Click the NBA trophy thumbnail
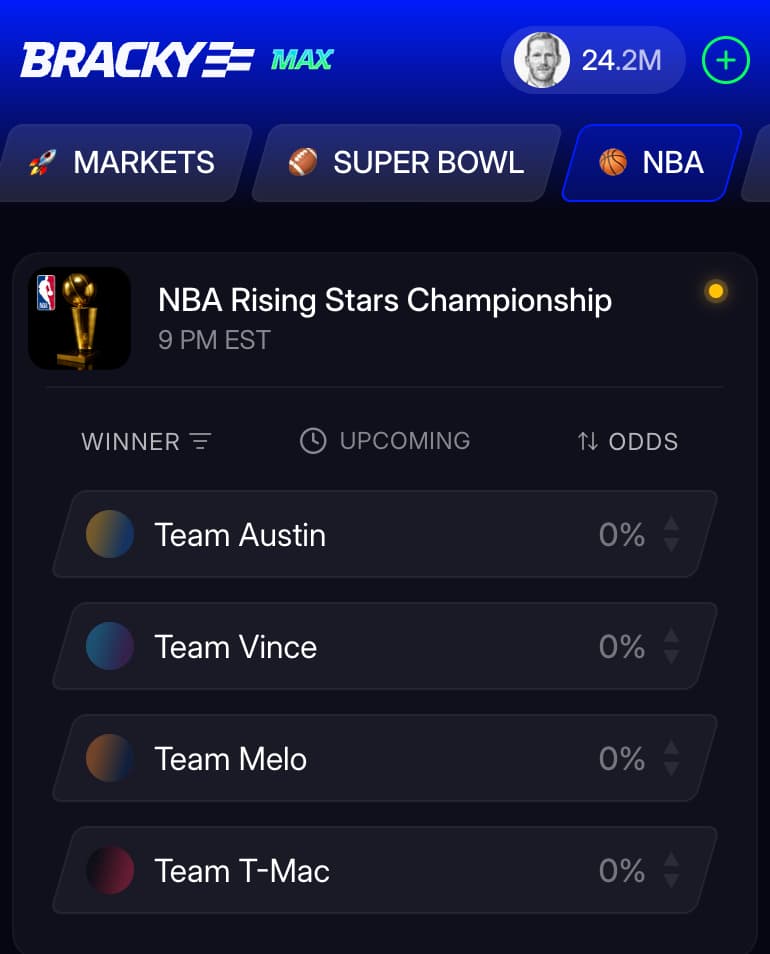The height and width of the screenshot is (954, 770). tap(80, 318)
